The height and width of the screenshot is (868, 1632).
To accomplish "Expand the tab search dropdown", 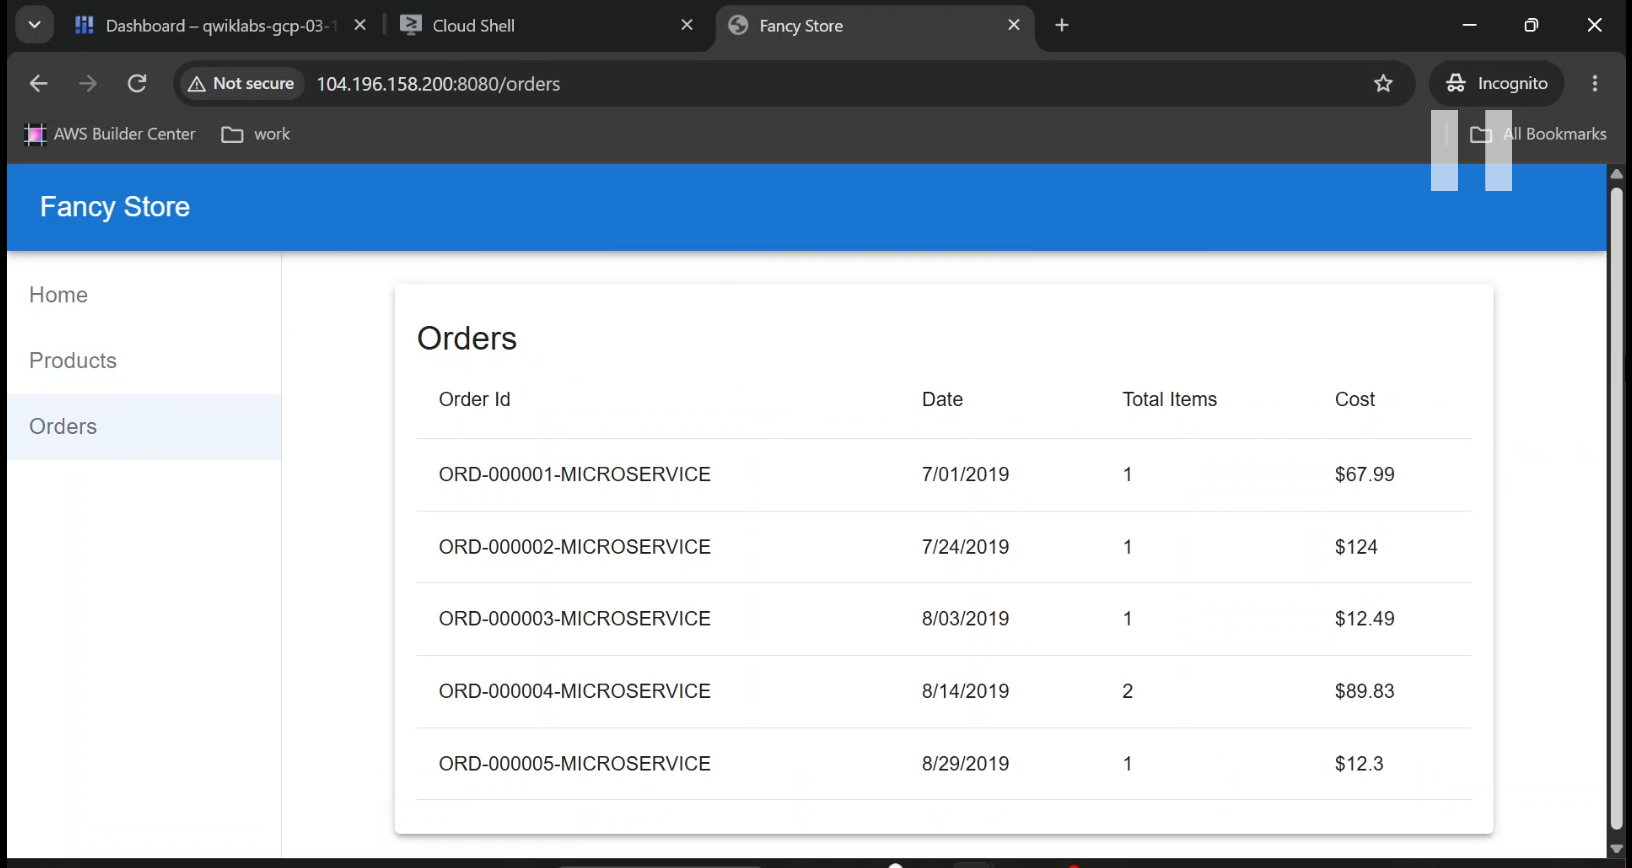I will [x=34, y=26].
